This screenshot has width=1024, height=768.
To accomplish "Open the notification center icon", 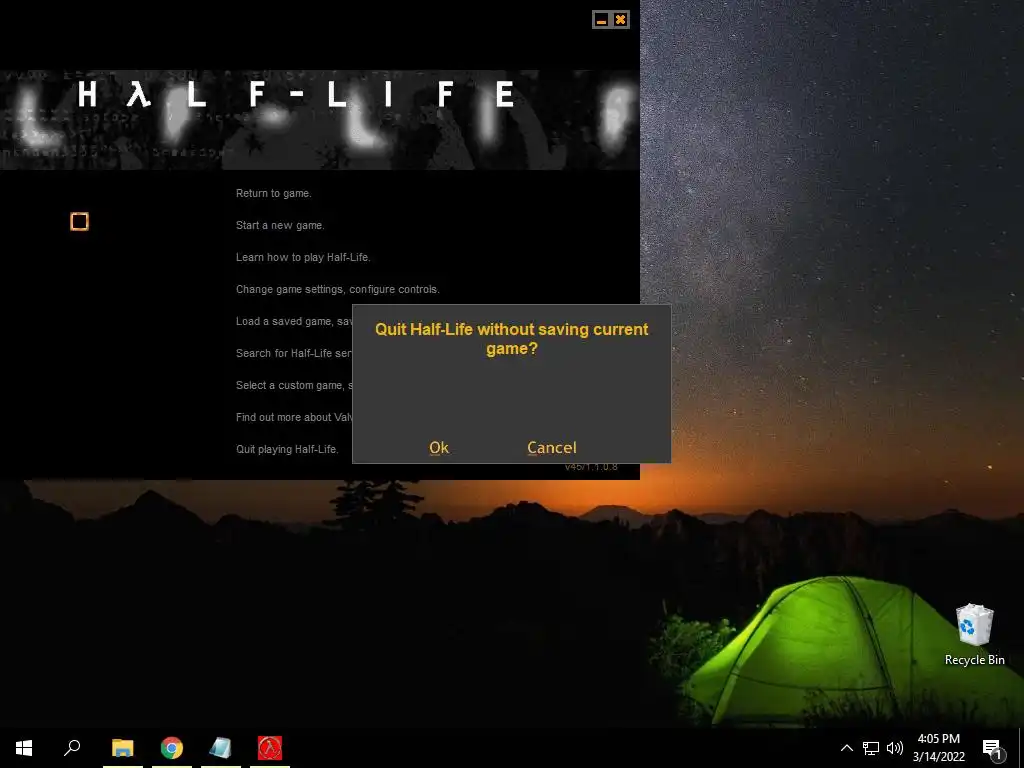I will coord(992,748).
